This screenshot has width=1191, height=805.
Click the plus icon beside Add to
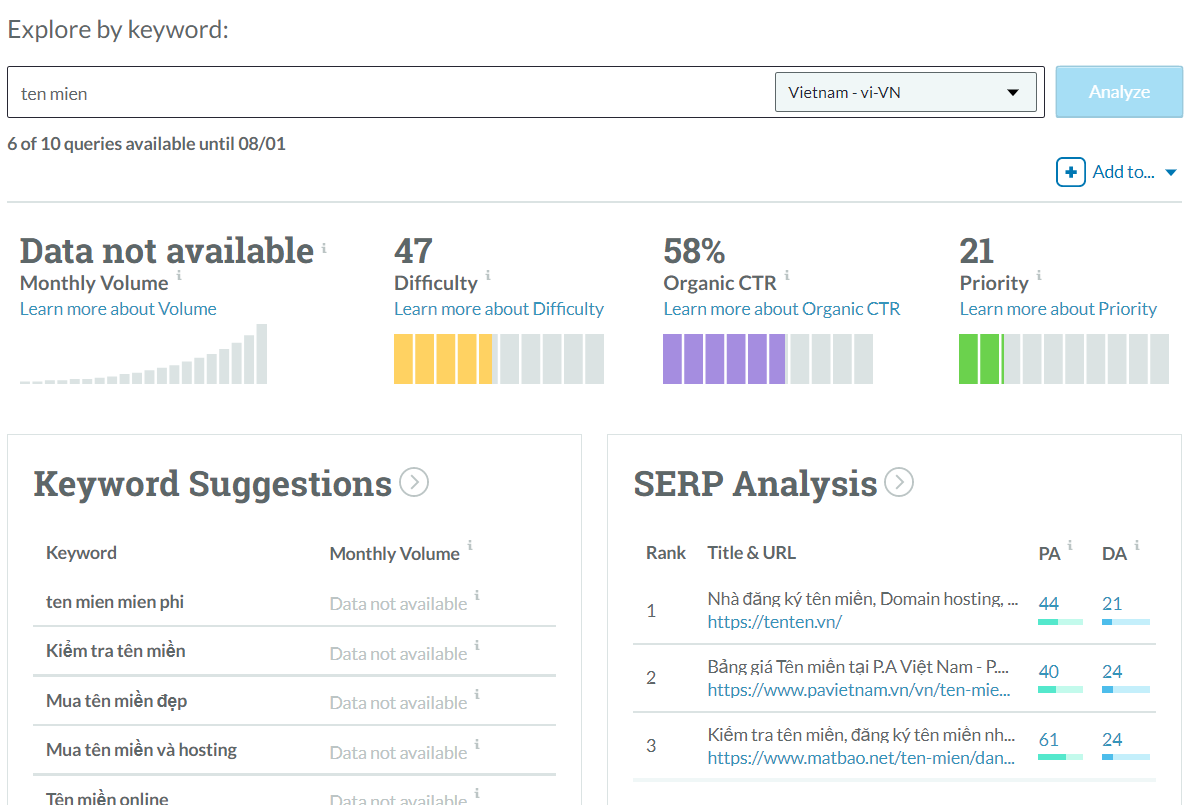pyautogui.click(x=1070, y=172)
